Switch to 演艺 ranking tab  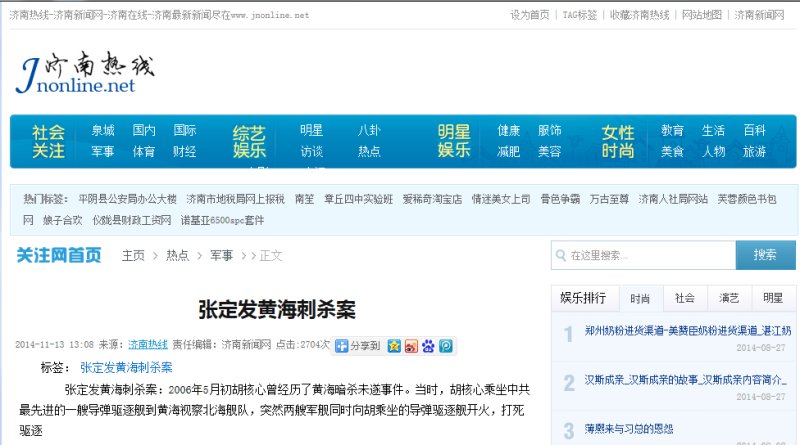729,299
